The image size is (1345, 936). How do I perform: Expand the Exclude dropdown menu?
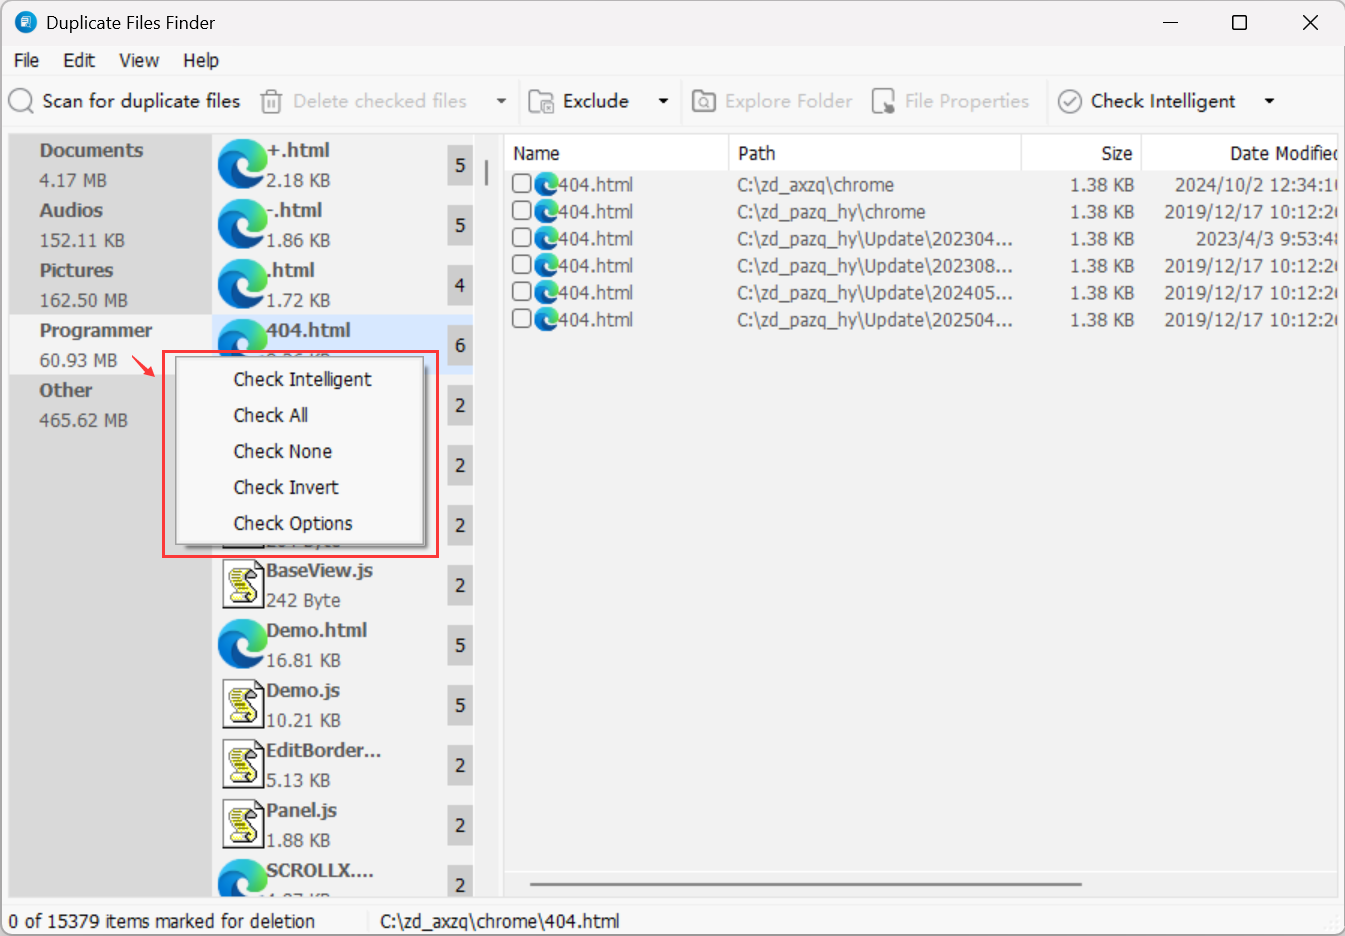pyautogui.click(x=661, y=101)
